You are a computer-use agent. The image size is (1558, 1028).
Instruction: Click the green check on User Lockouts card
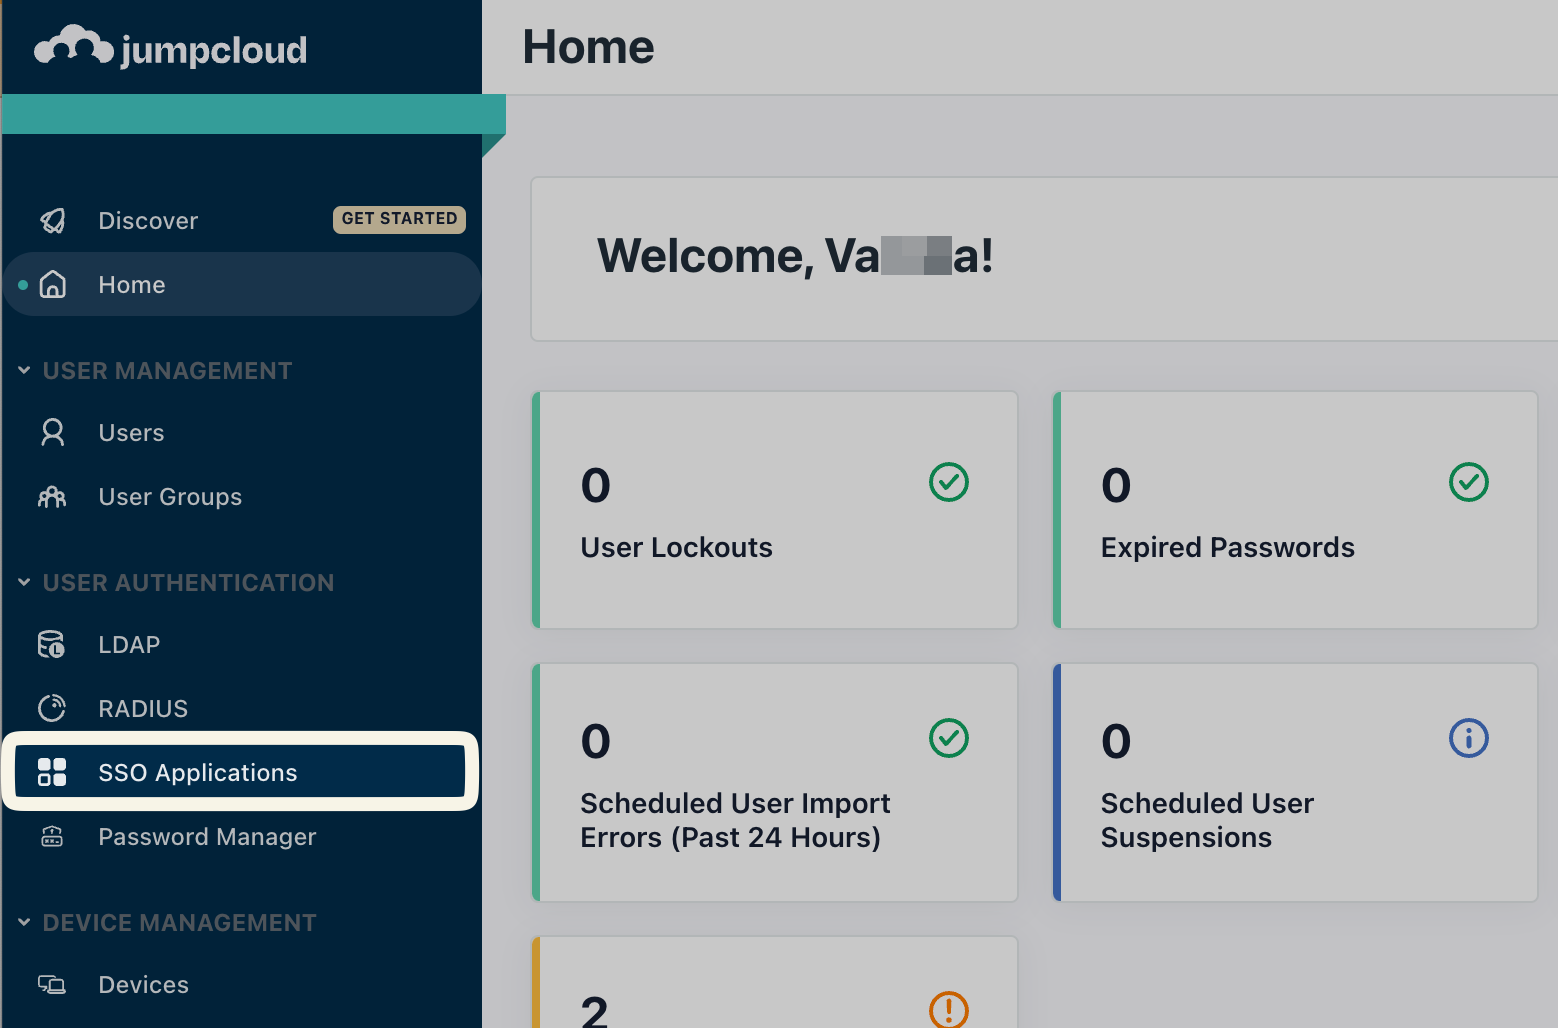[948, 482]
